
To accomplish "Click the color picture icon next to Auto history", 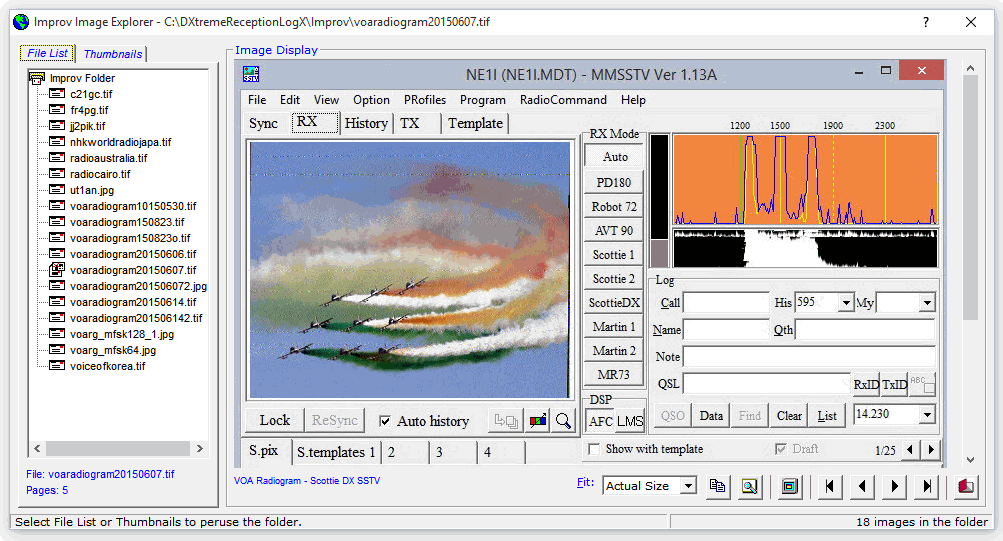I will 539,421.
